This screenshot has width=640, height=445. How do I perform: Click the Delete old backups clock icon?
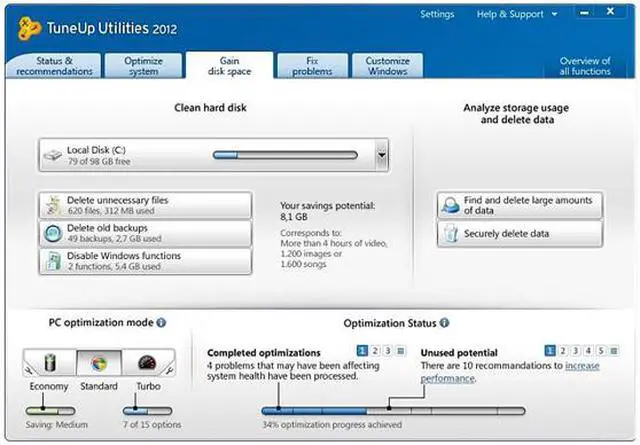[53, 234]
